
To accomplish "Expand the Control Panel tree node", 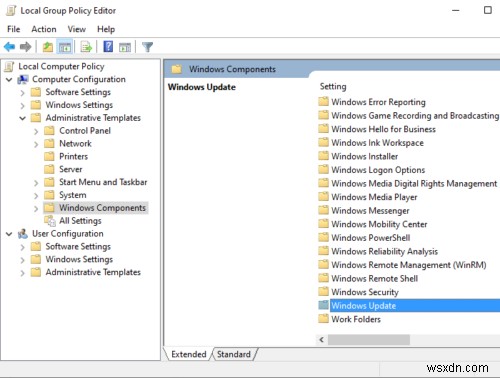I will 36,131.
